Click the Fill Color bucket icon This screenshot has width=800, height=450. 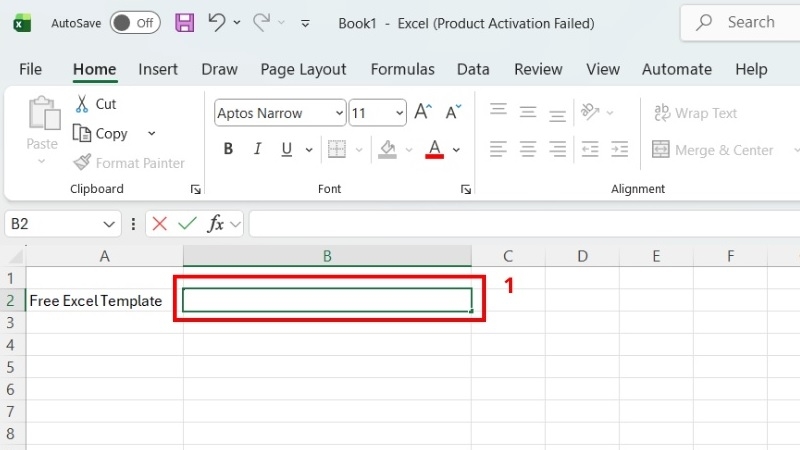387,149
